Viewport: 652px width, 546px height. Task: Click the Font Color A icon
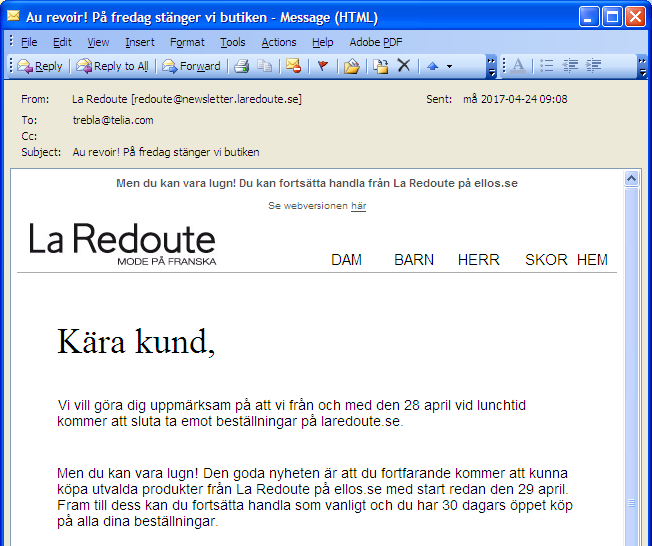point(518,66)
